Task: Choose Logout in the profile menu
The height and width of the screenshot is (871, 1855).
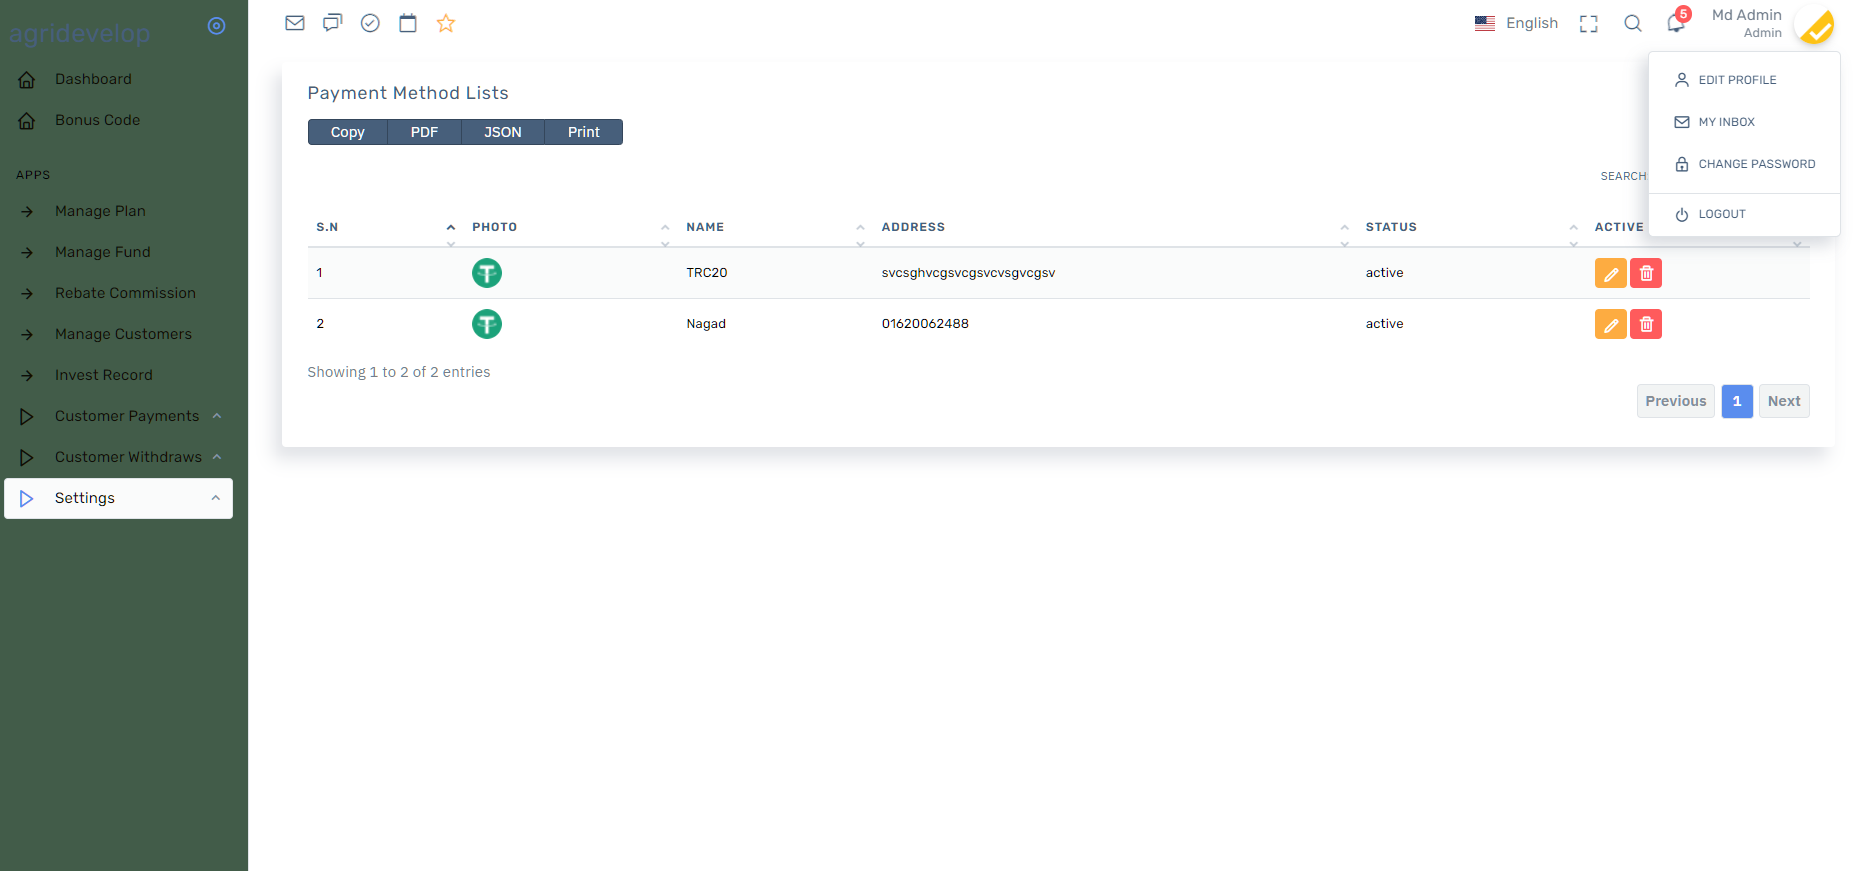Action: [1721, 214]
